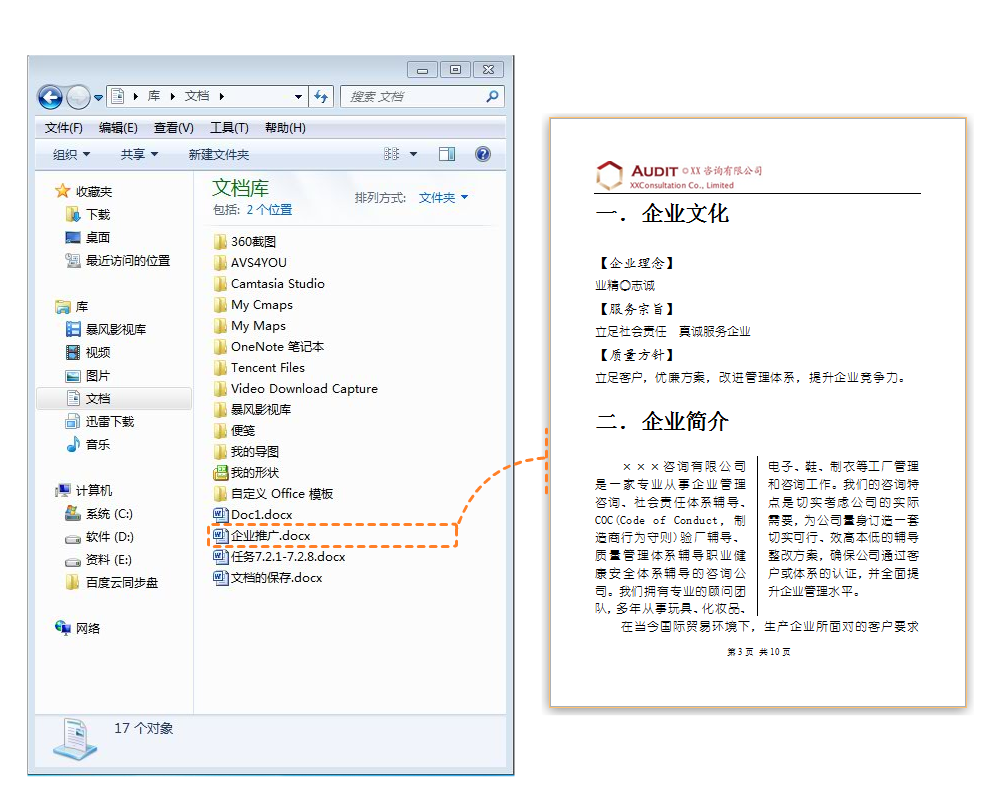Open the 工具(T) menu

[x=229, y=128]
